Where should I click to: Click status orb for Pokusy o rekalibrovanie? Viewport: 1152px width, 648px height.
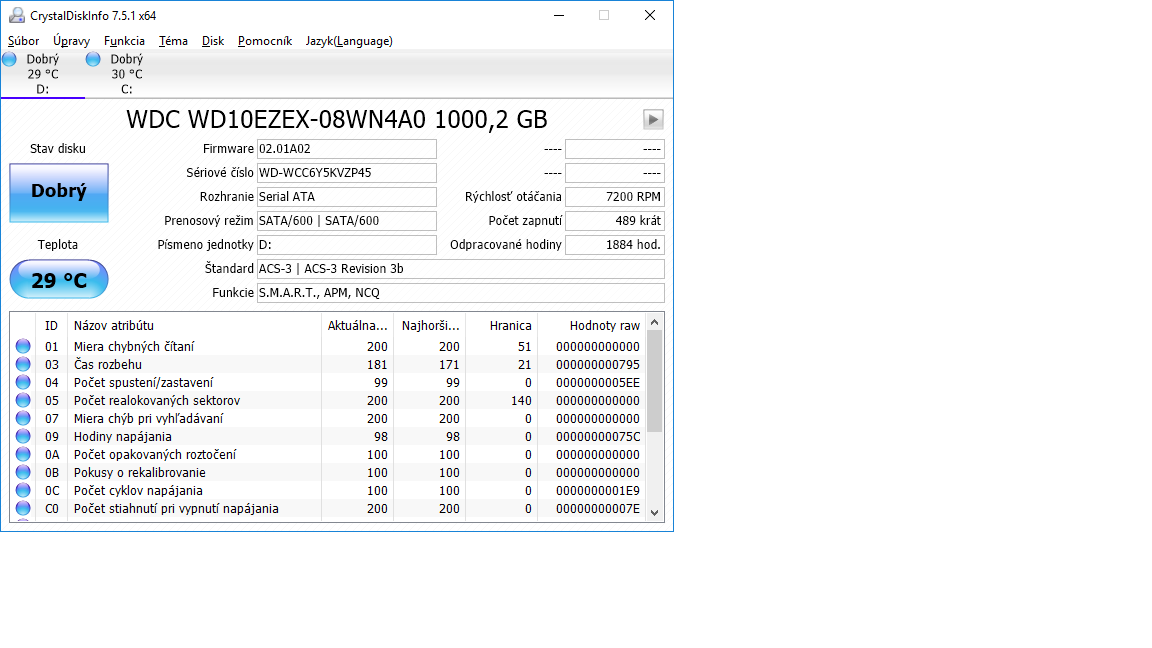[x=24, y=472]
